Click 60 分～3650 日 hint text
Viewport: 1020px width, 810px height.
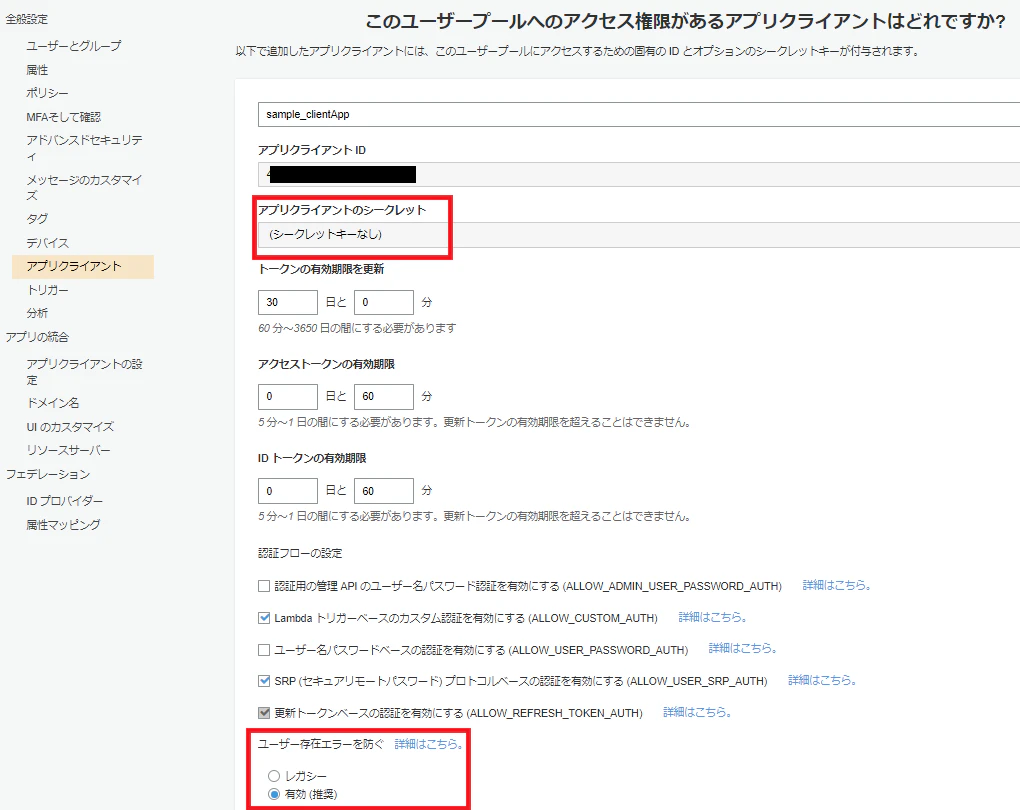pyautogui.click(x=357, y=329)
